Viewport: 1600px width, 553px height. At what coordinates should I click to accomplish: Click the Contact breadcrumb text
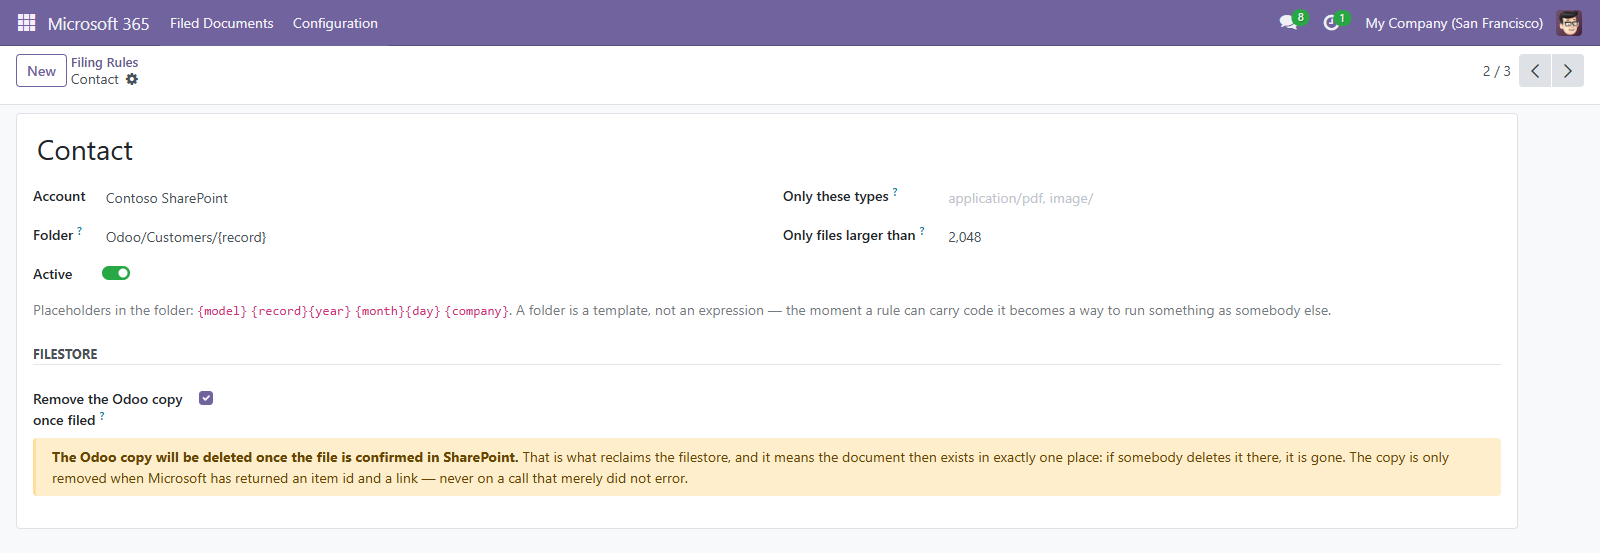tap(95, 79)
